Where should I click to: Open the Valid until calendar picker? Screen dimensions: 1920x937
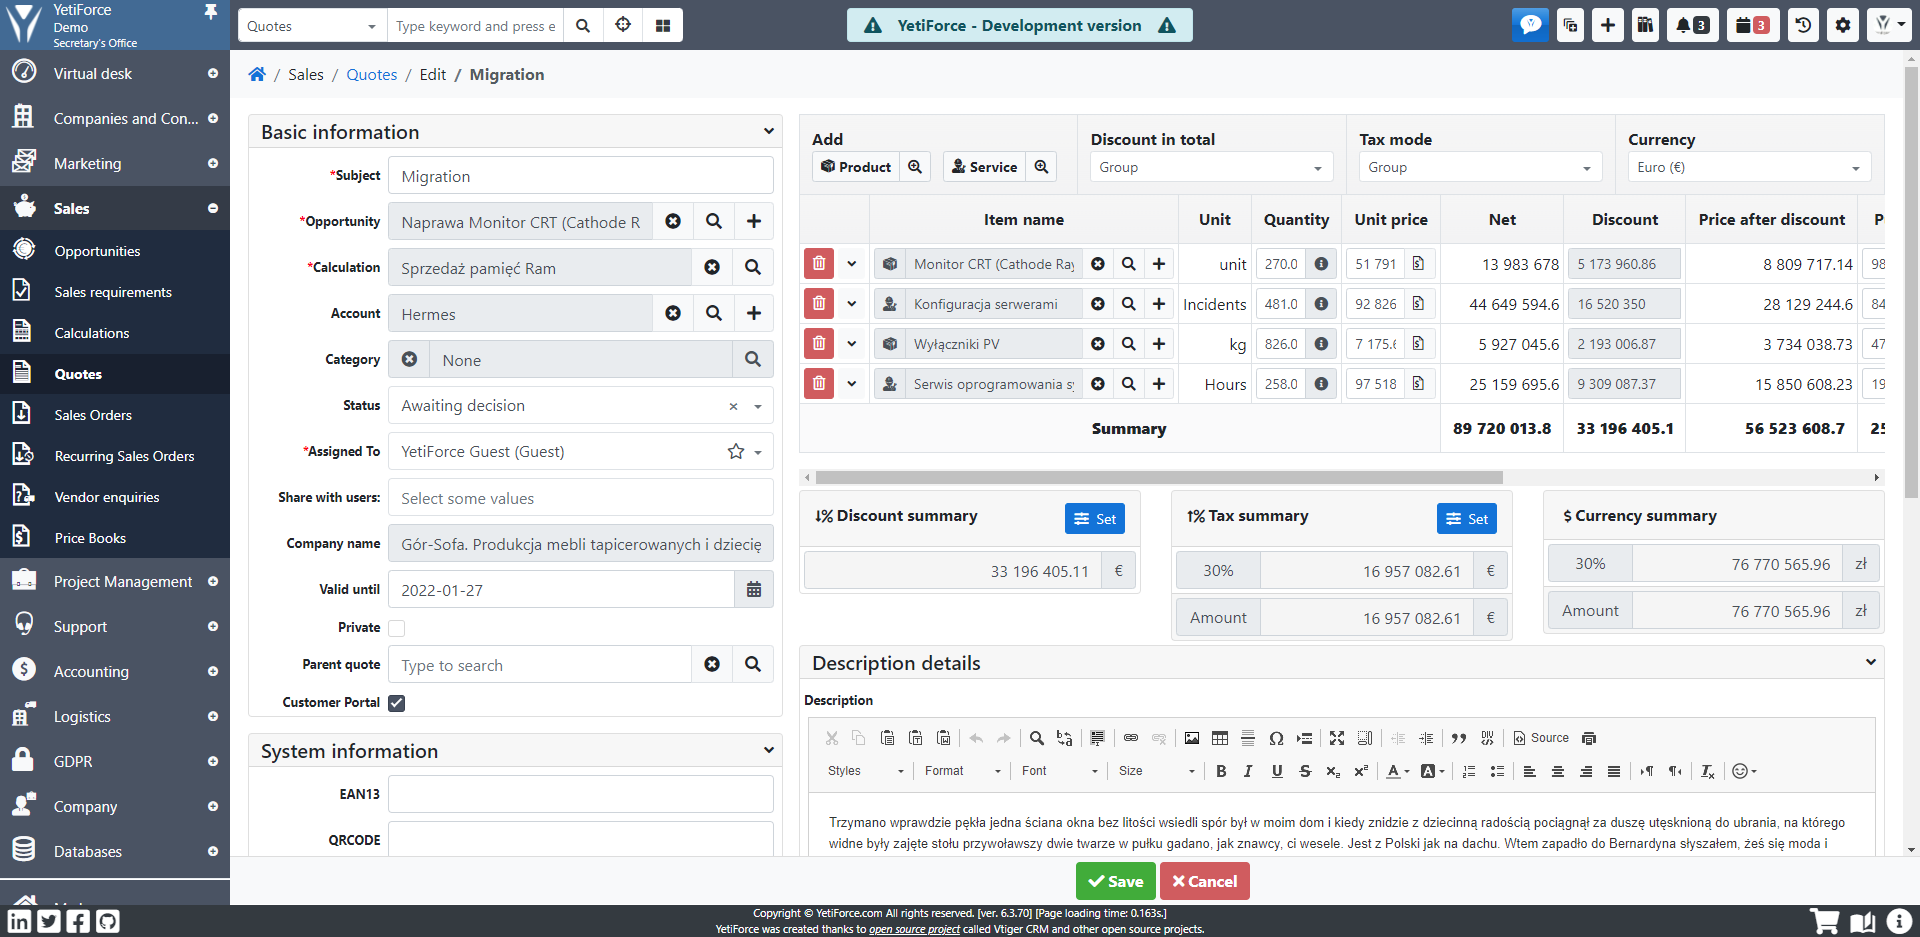(754, 589)
